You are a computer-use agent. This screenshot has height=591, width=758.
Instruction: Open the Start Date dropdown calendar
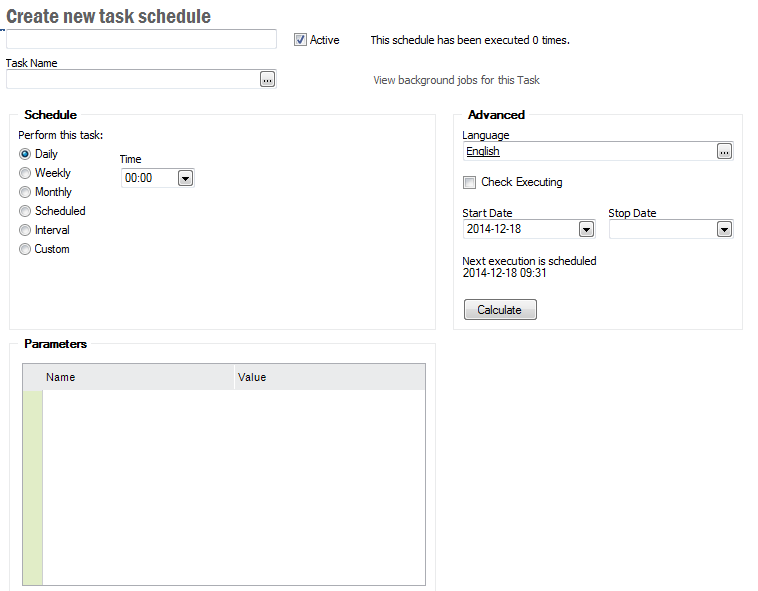click(x=586, y=229)
